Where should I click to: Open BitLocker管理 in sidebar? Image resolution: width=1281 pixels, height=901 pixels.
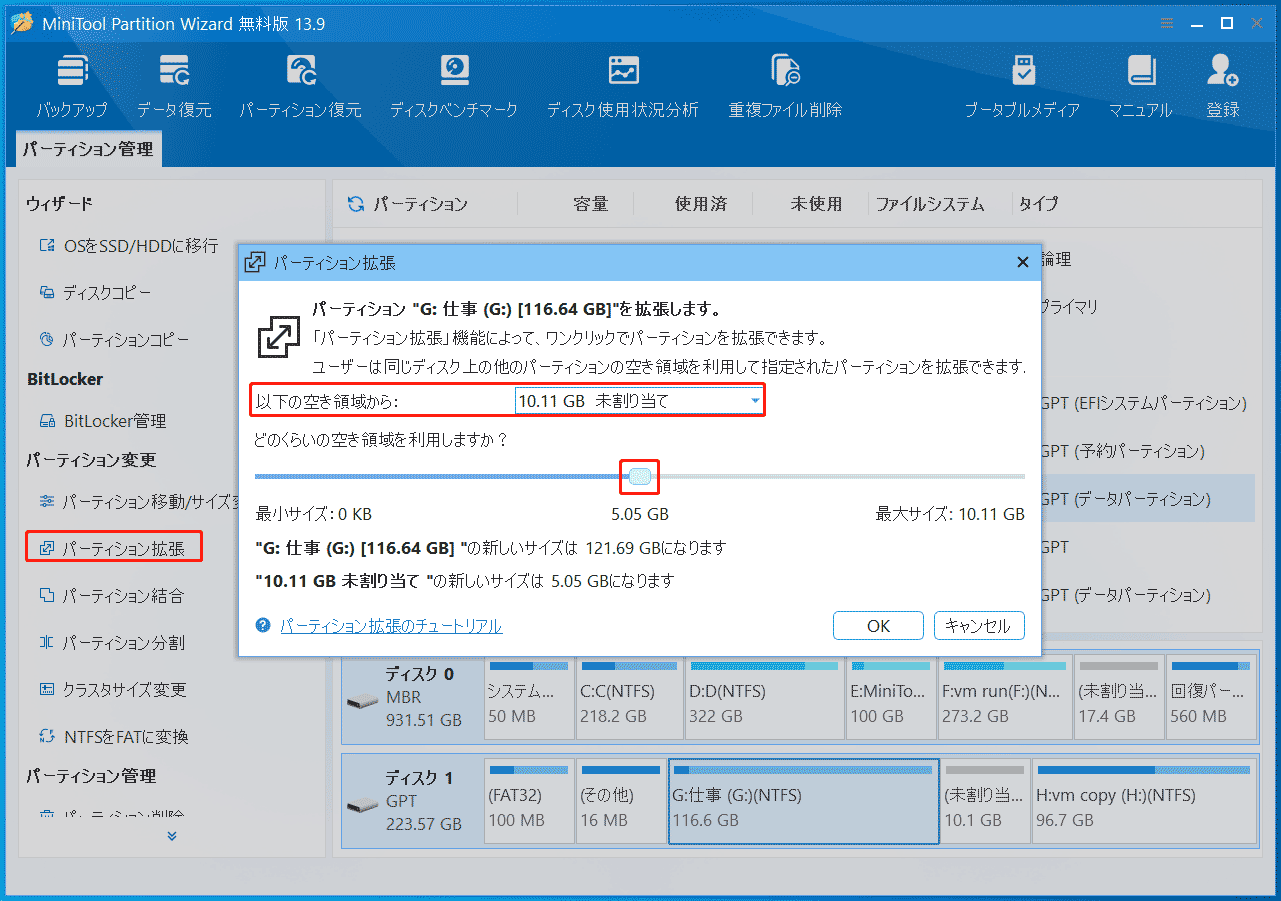pyautogui.click(x=102, y=421)
